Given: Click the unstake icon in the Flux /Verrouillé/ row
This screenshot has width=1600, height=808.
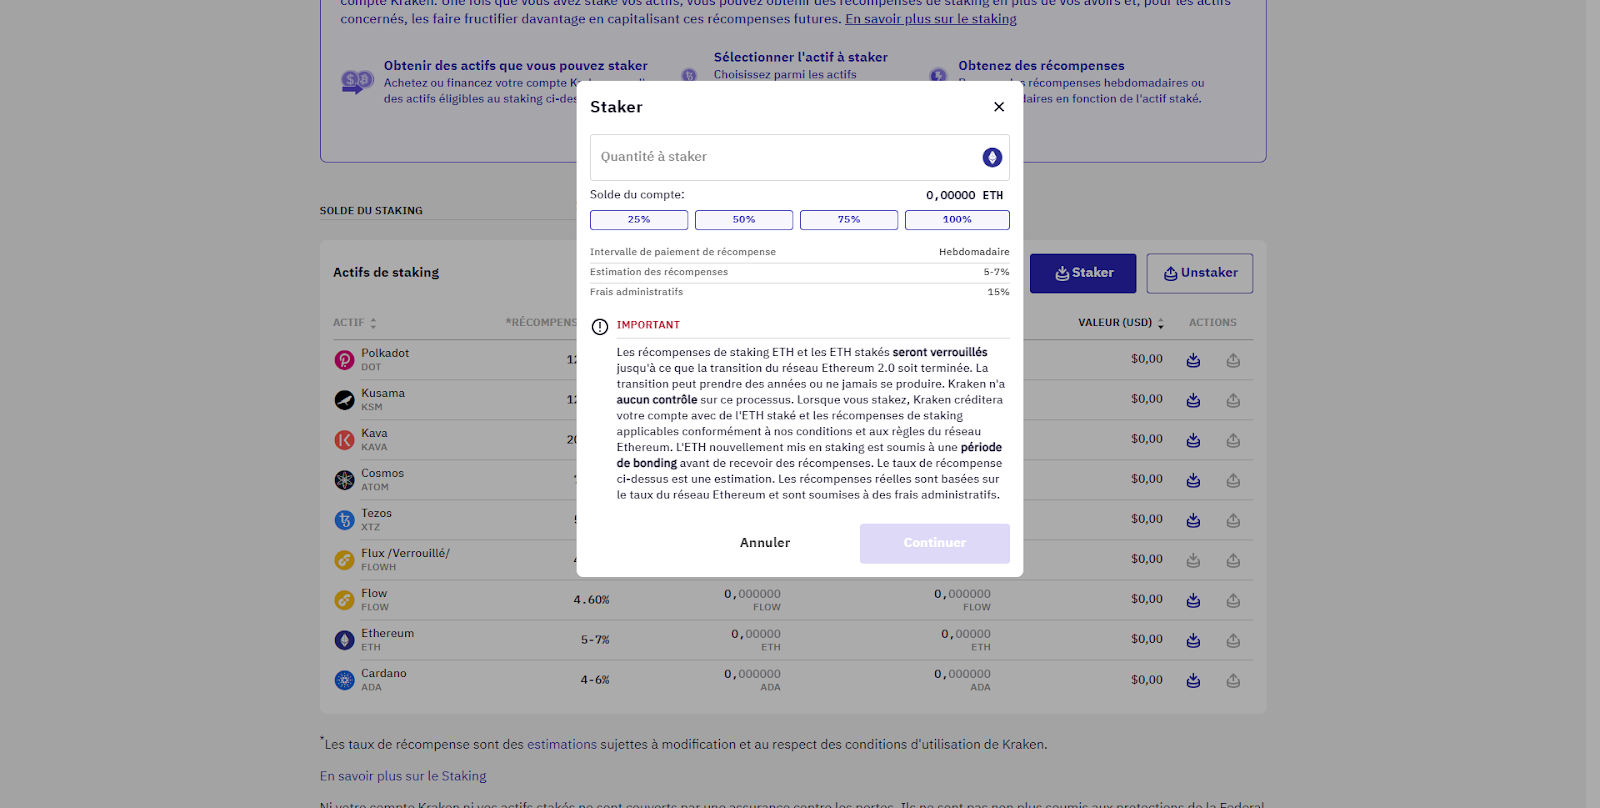Looking at the screenshot, I should tap(1233, 560).
